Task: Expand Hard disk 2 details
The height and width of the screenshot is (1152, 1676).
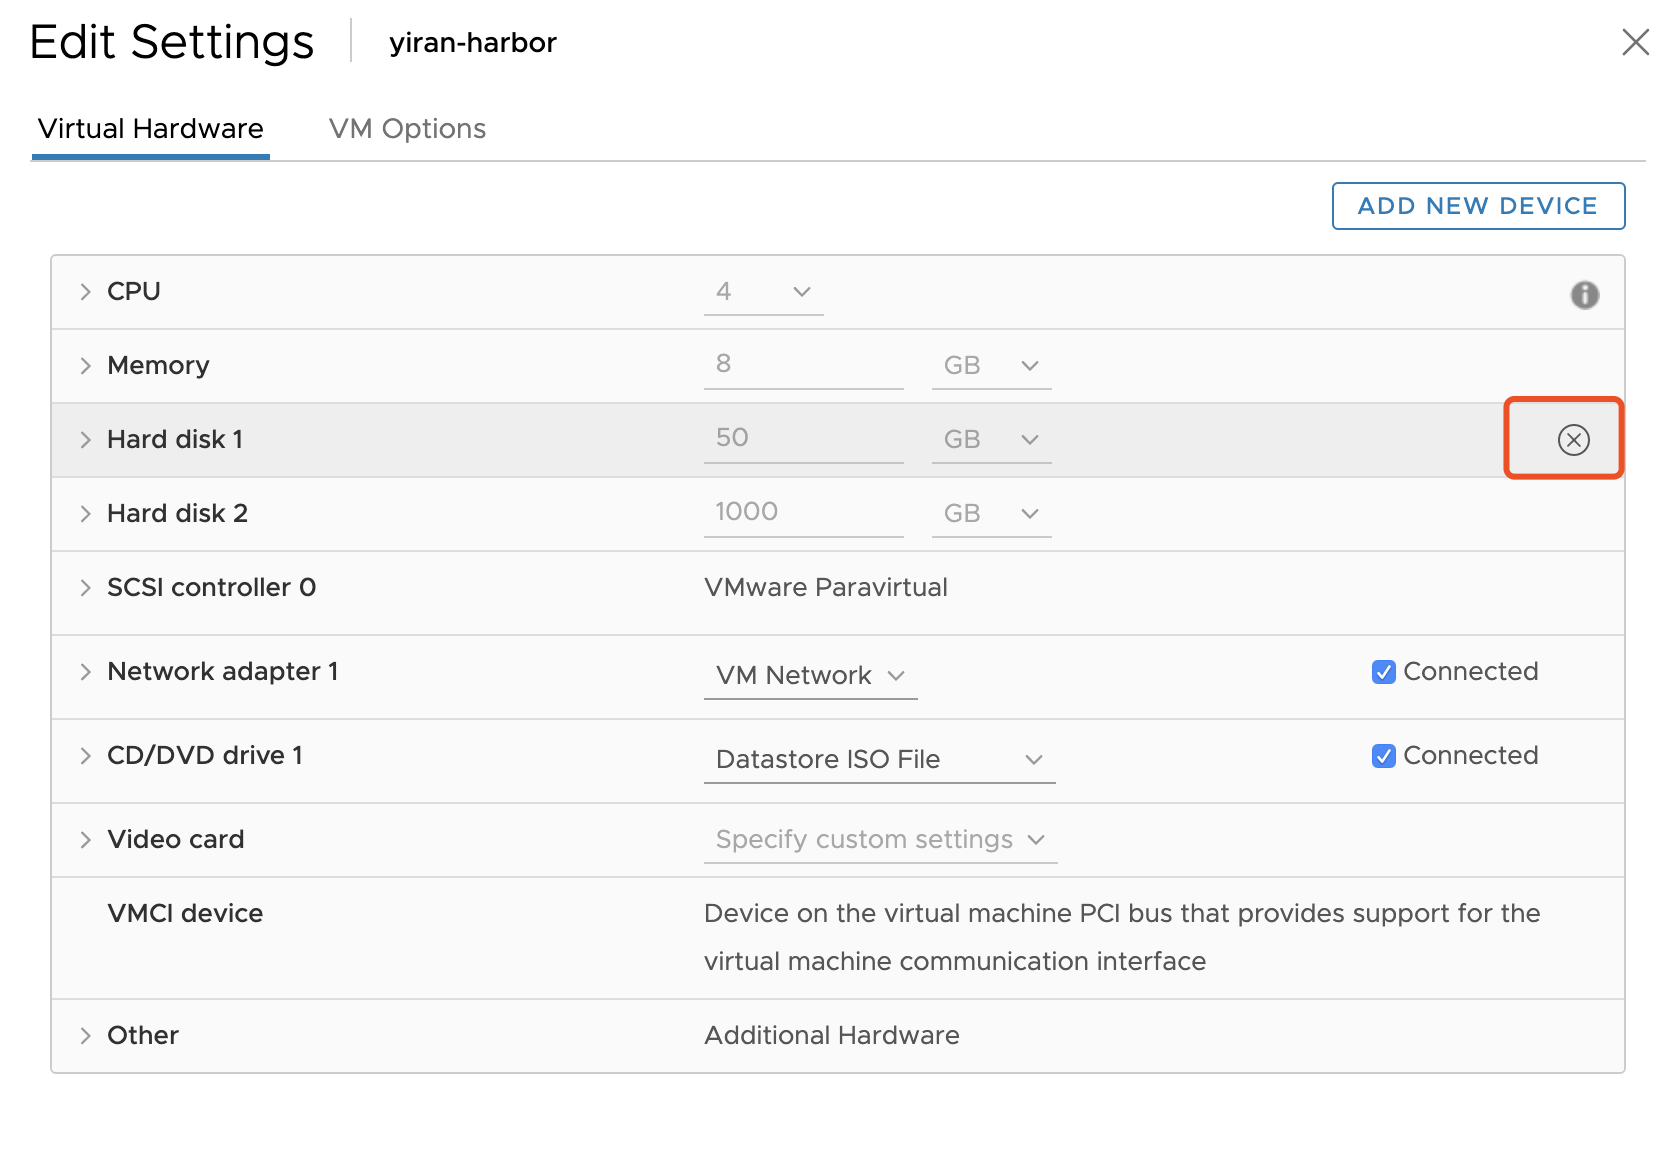Action: point(86,514)
